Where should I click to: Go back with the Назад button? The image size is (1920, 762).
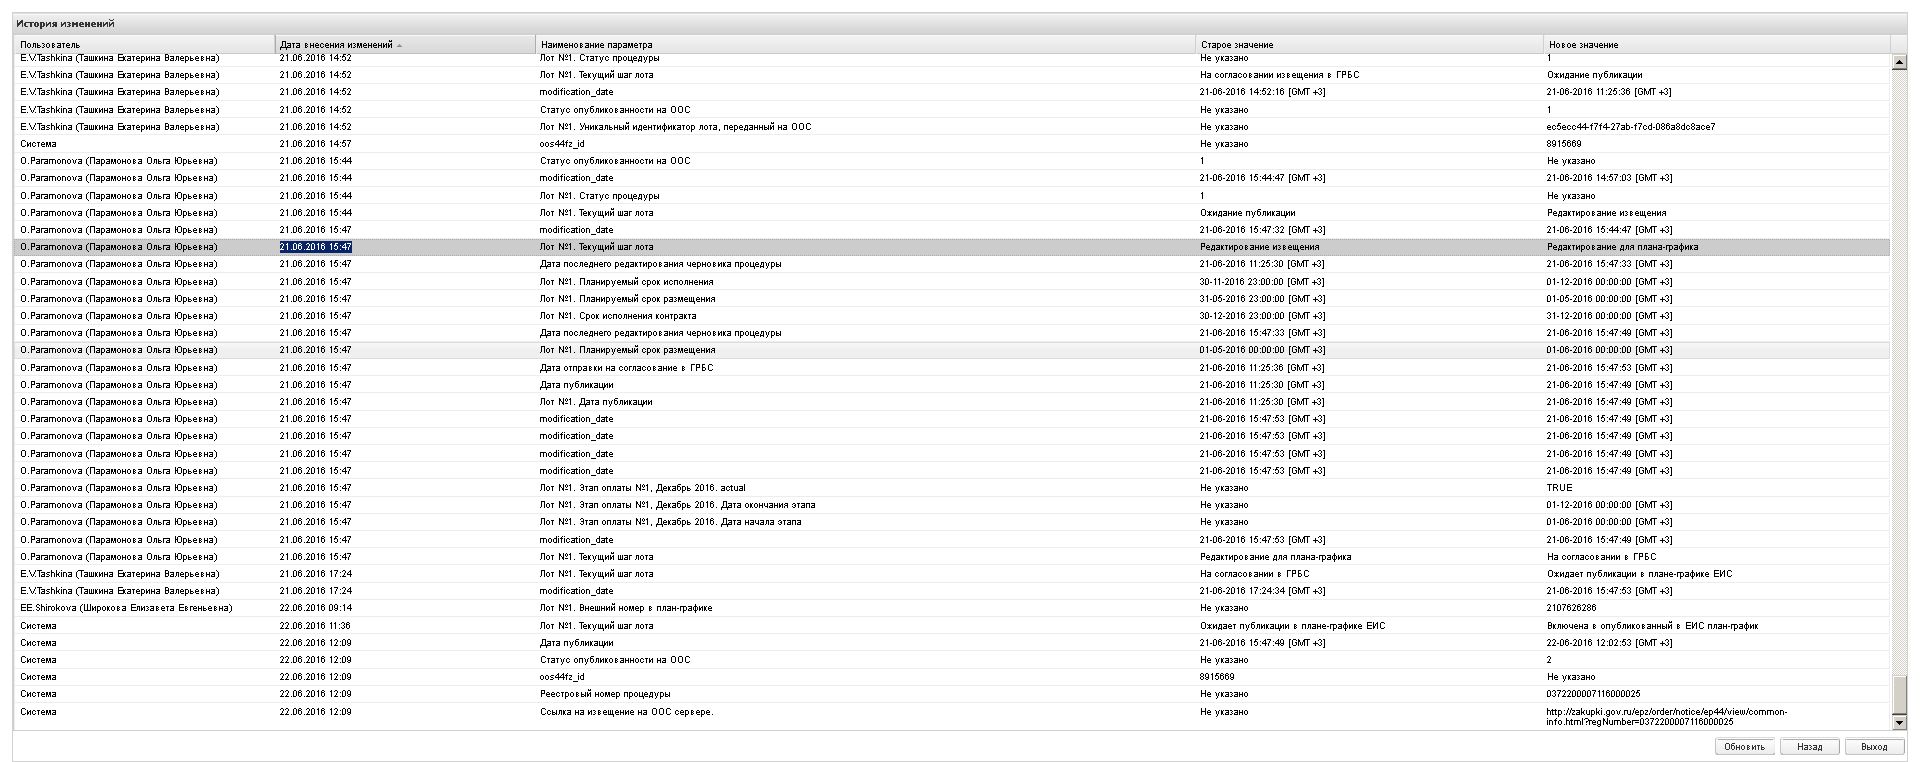pos(1809,747)
